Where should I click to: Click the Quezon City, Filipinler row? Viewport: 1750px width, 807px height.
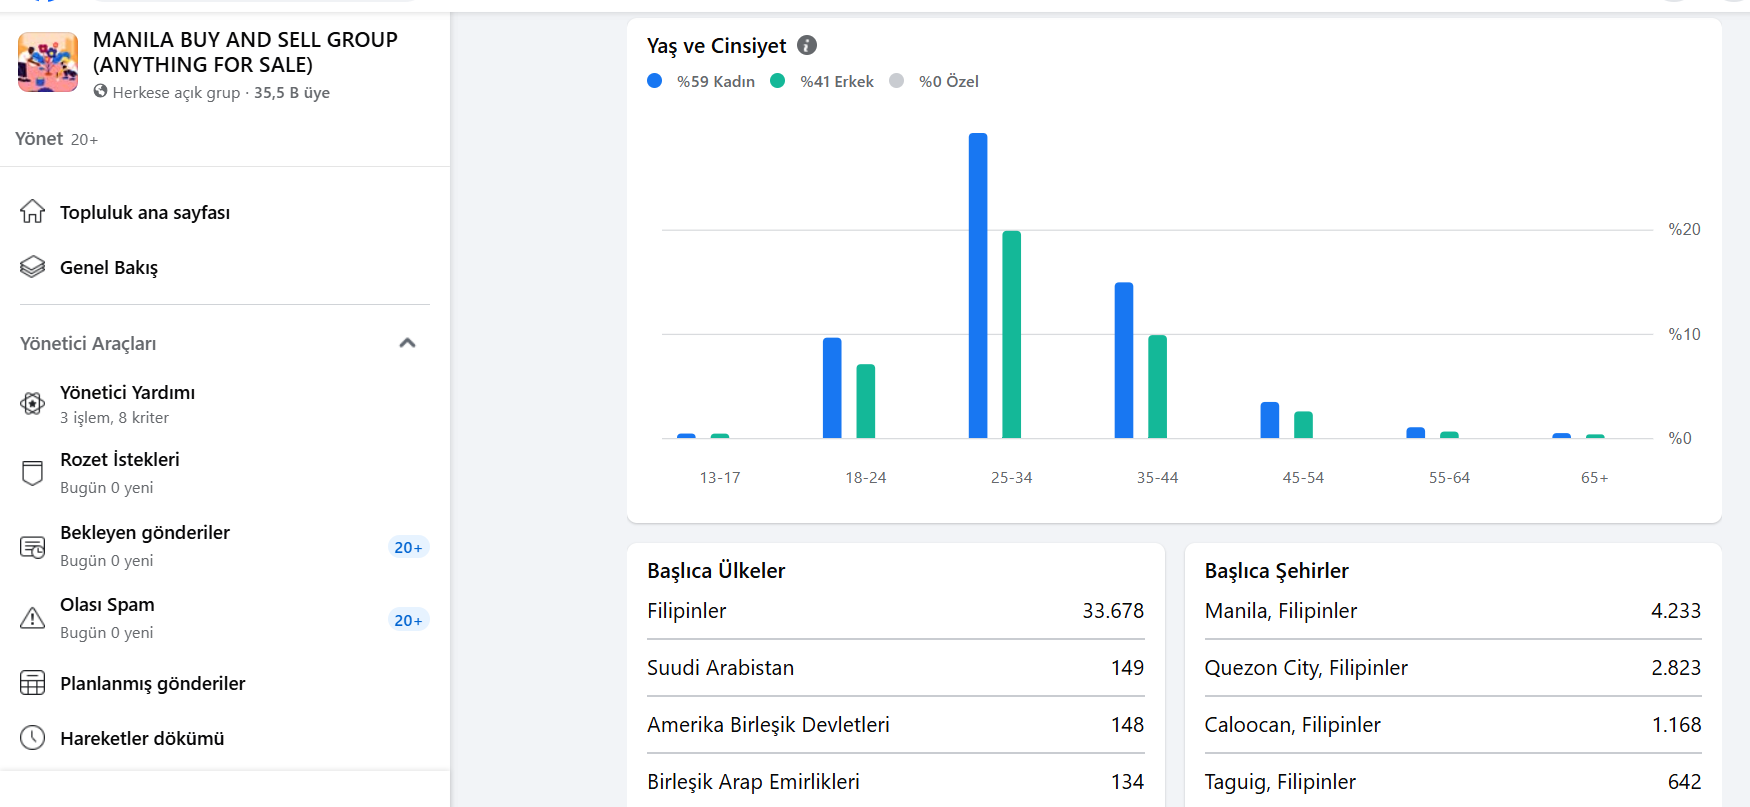click(x=1453, y=668)
